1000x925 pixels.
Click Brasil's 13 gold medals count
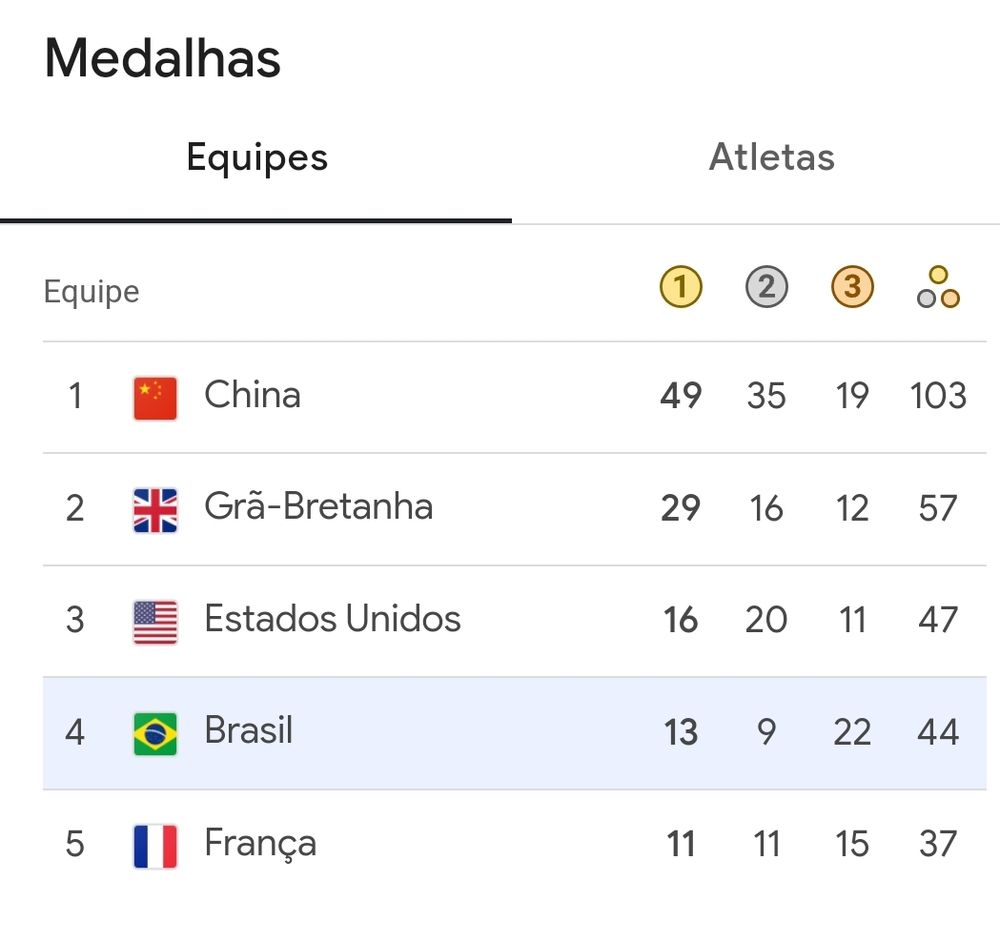(681, 732)
